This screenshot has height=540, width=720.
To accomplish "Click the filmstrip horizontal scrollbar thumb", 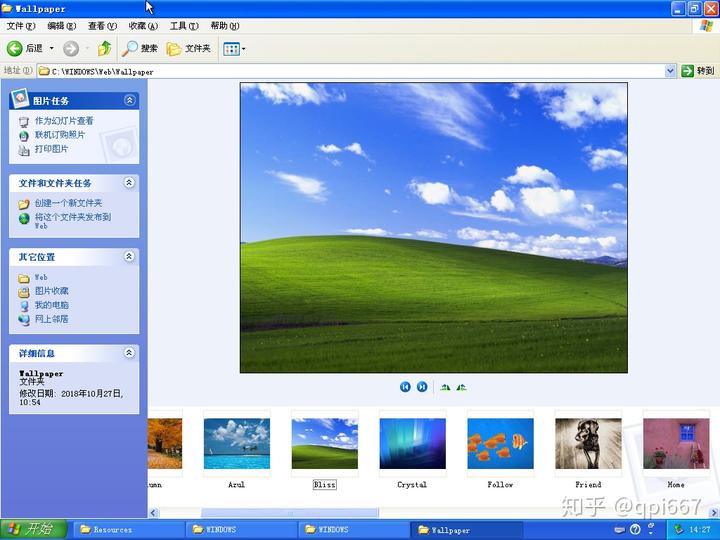I will (x=290, y=512).
